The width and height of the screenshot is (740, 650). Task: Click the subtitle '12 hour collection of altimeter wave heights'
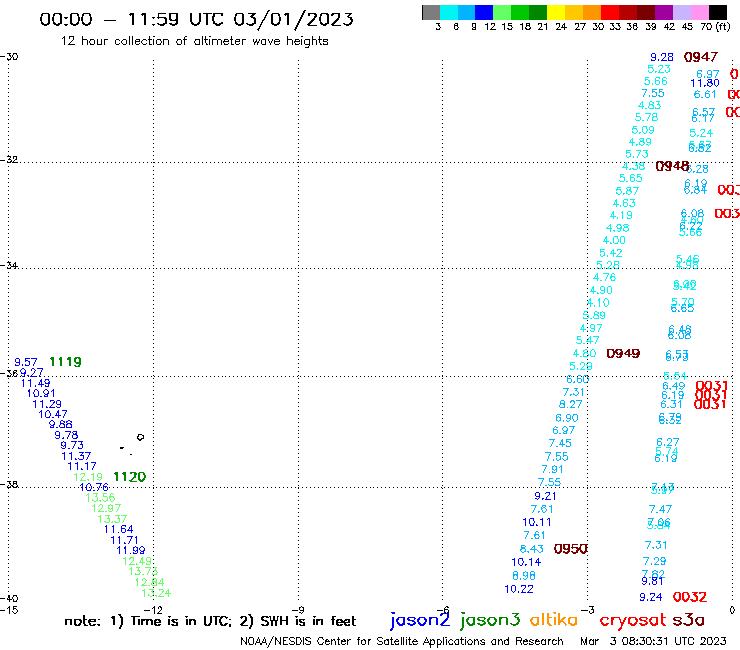[194, 41]
